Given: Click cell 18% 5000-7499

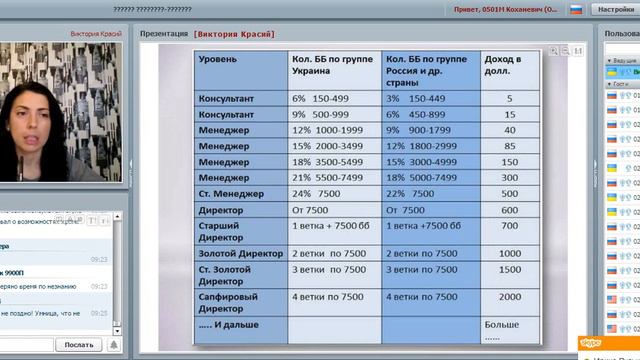Looking at the screenshot, I should coord(431,178).
